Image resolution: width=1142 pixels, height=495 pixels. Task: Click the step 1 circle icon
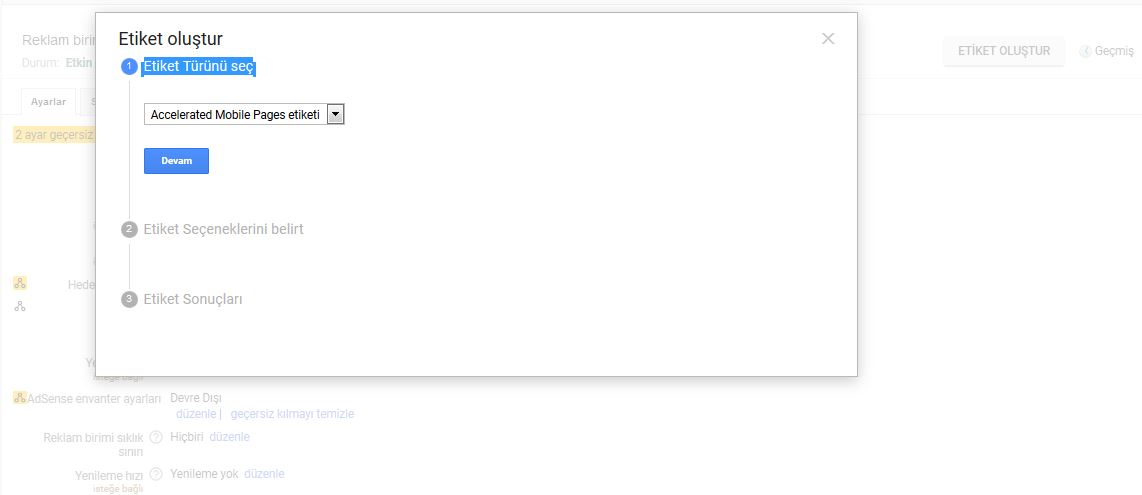click(129, 67)
